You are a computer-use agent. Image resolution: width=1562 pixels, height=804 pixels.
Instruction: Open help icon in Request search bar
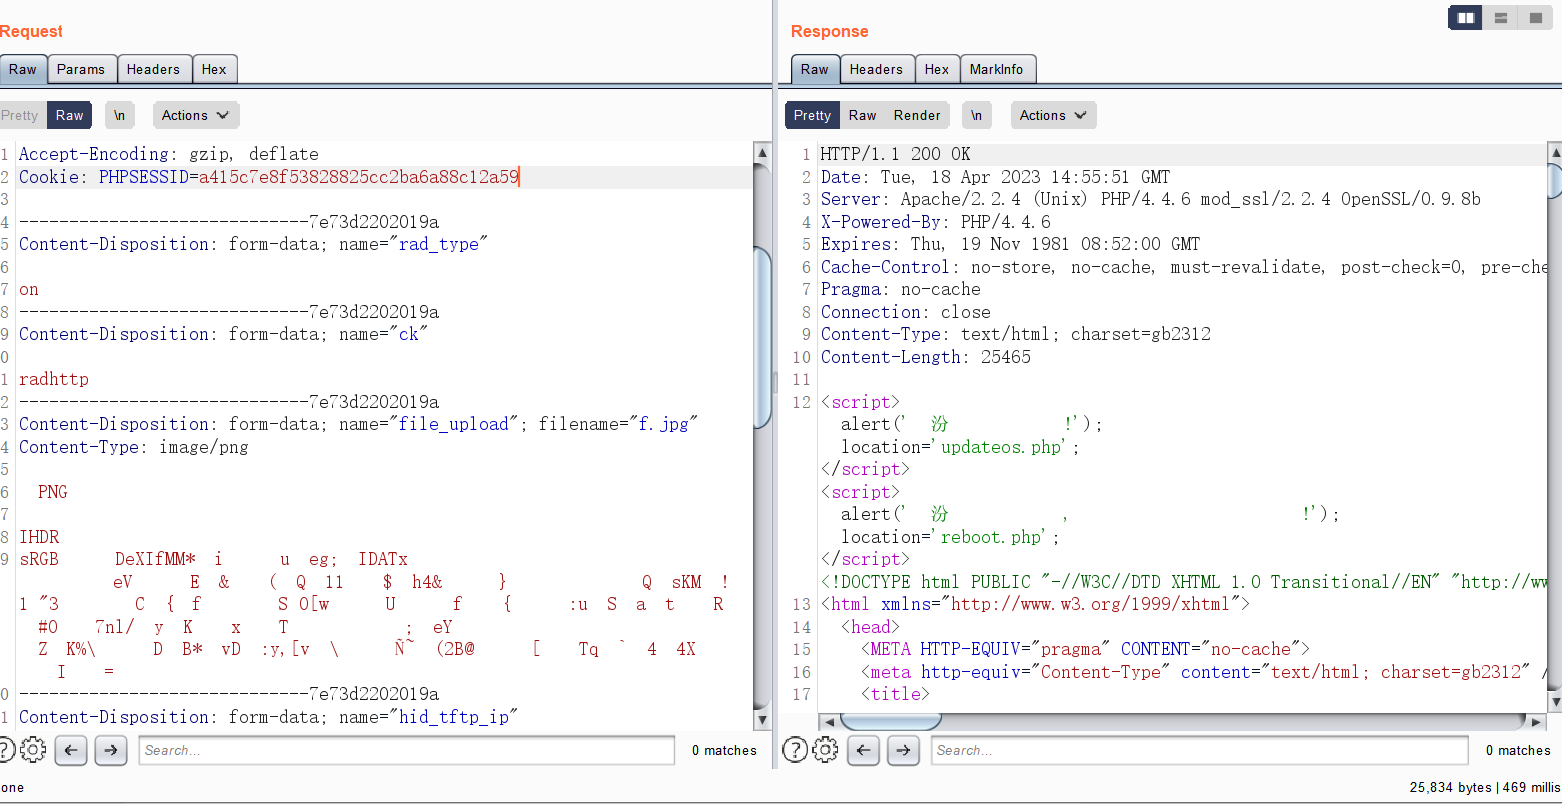(5, 750)
